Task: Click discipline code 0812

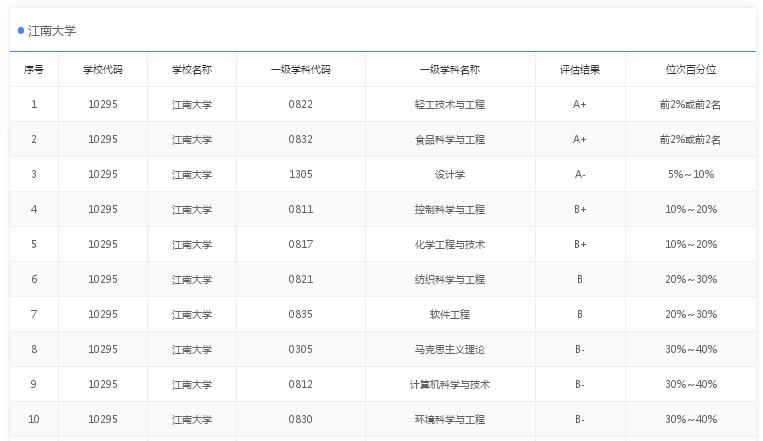Action: pos(301,385)
